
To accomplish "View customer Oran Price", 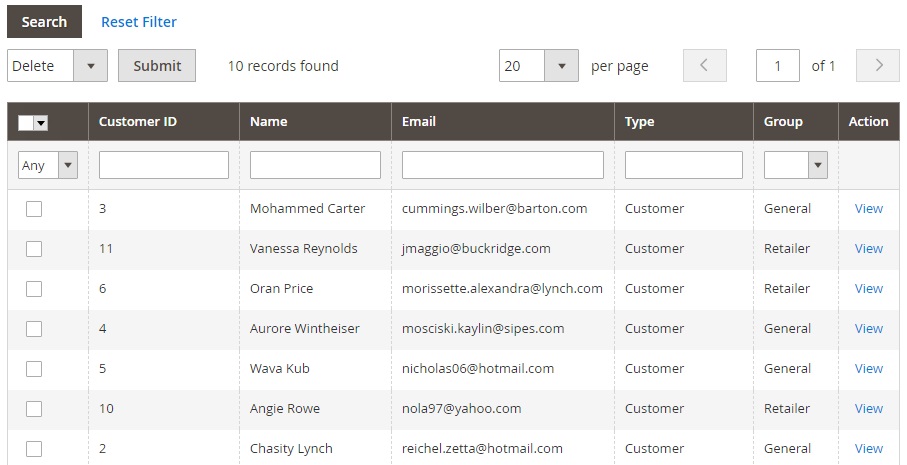I will click(x=868, y=289).
